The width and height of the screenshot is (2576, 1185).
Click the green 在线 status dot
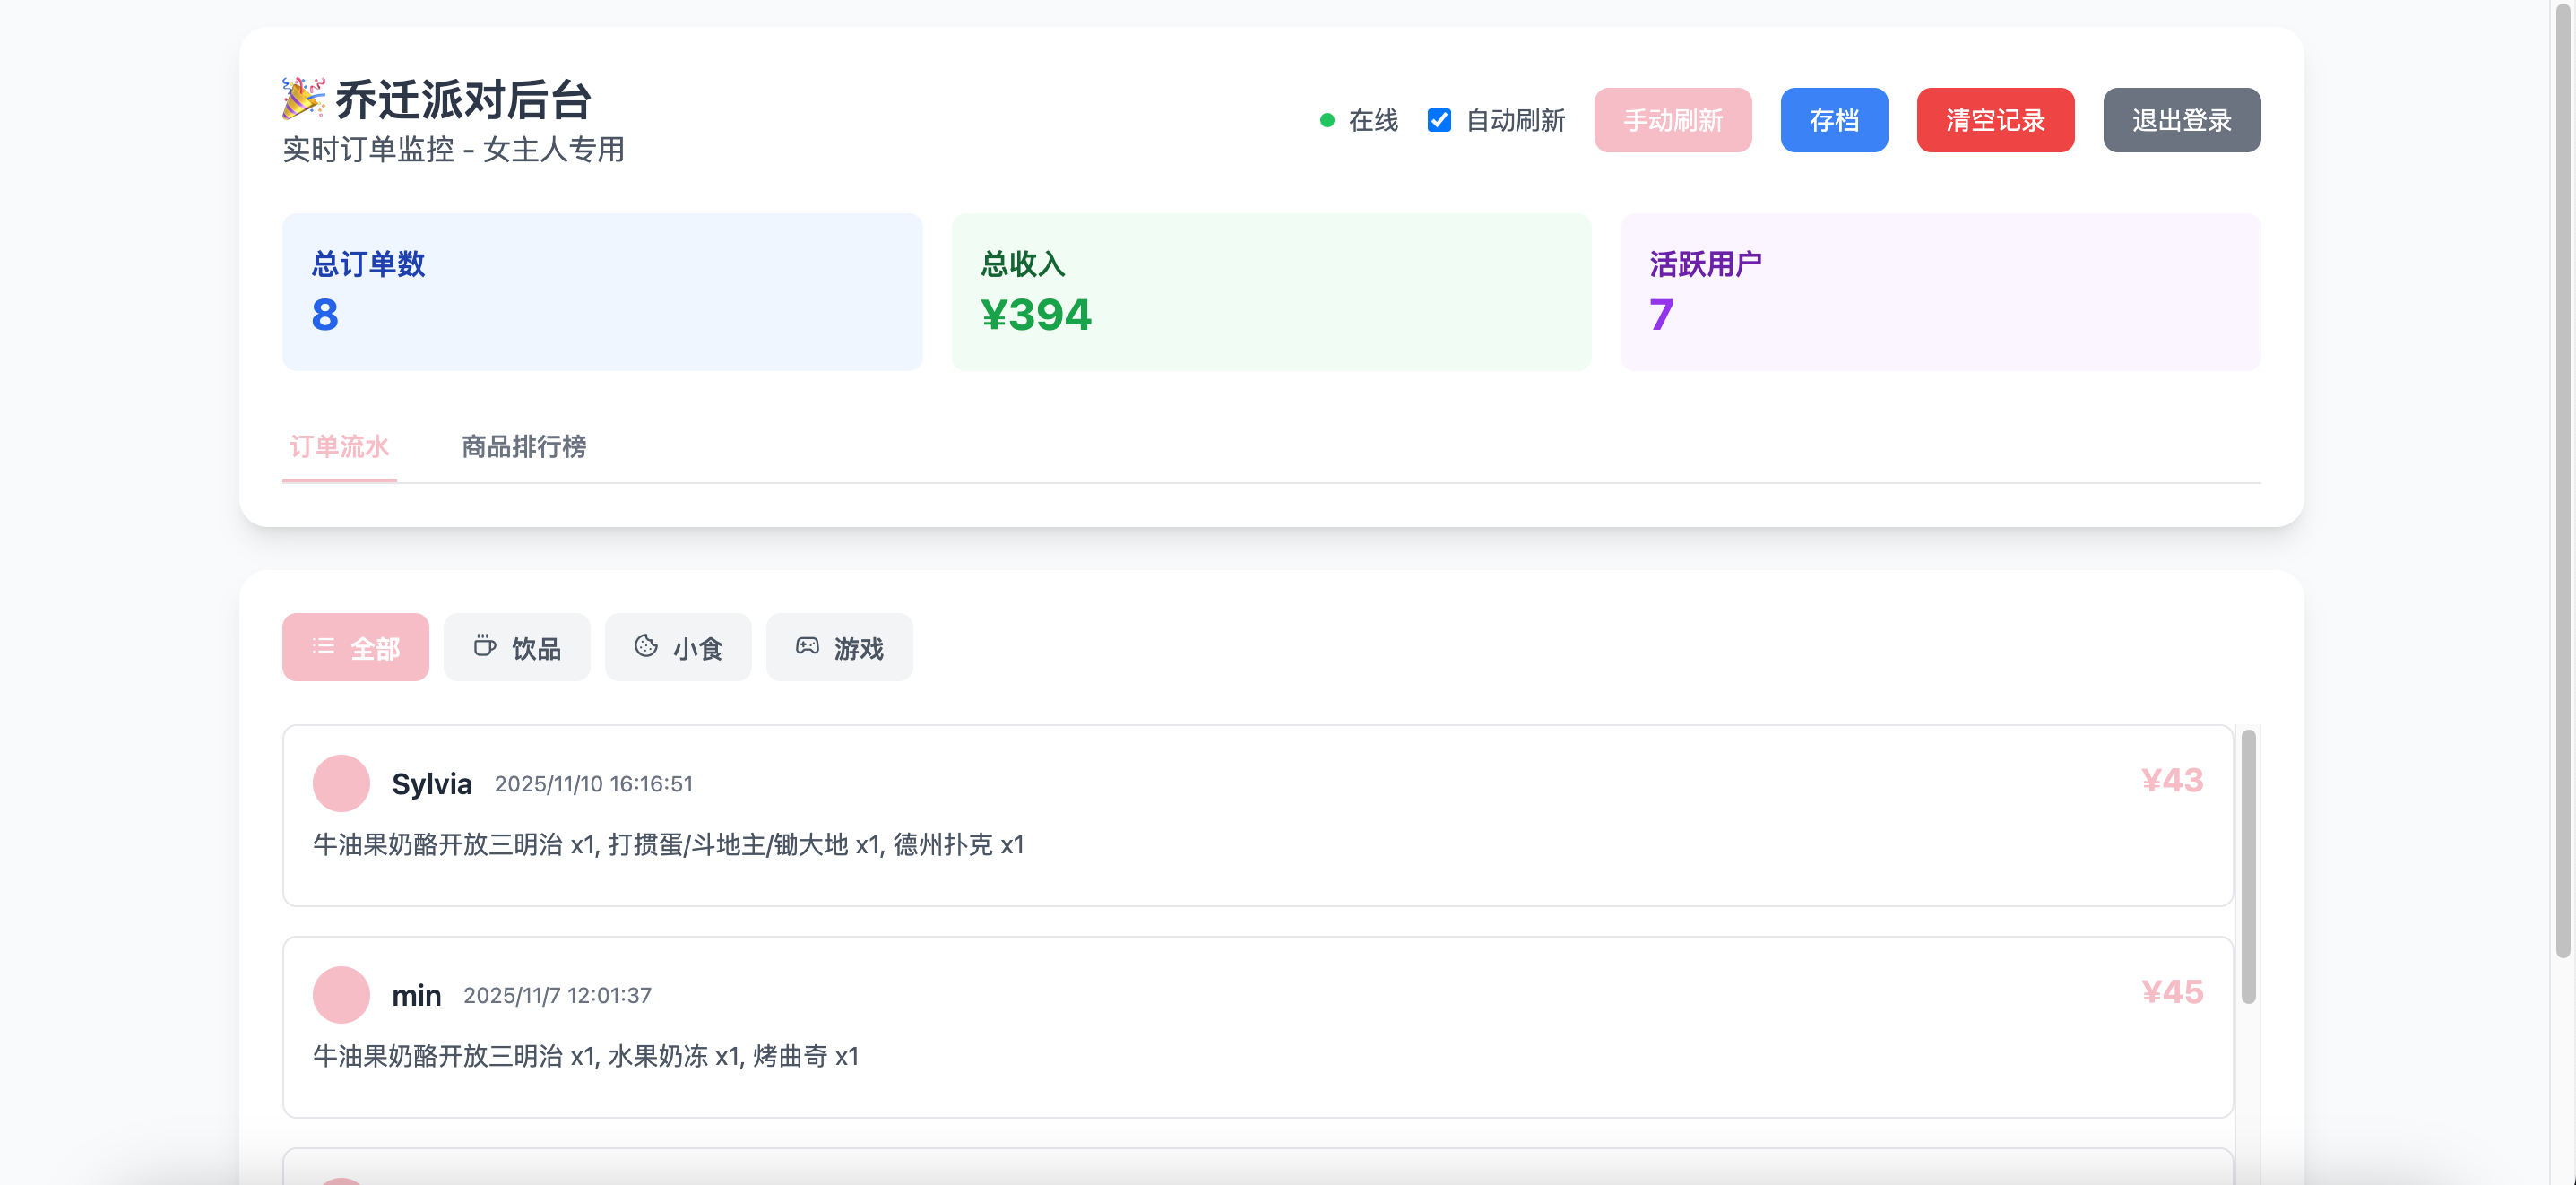1327,120
